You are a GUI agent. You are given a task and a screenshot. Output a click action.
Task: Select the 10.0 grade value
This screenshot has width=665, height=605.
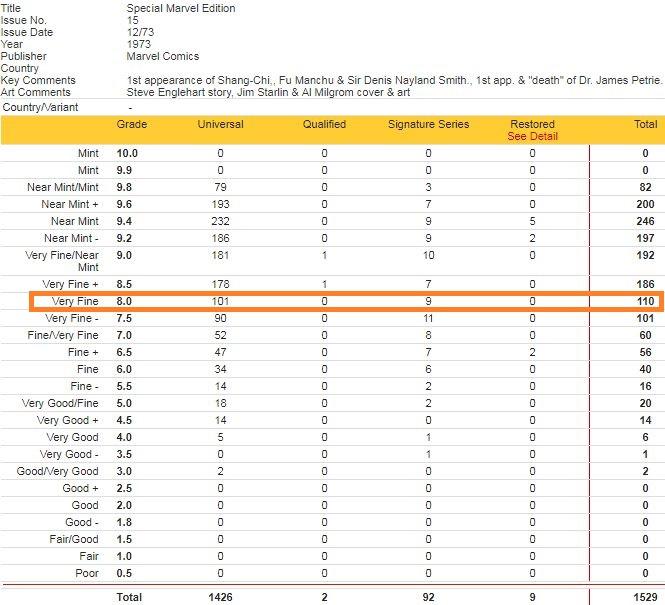pos(127,153)
